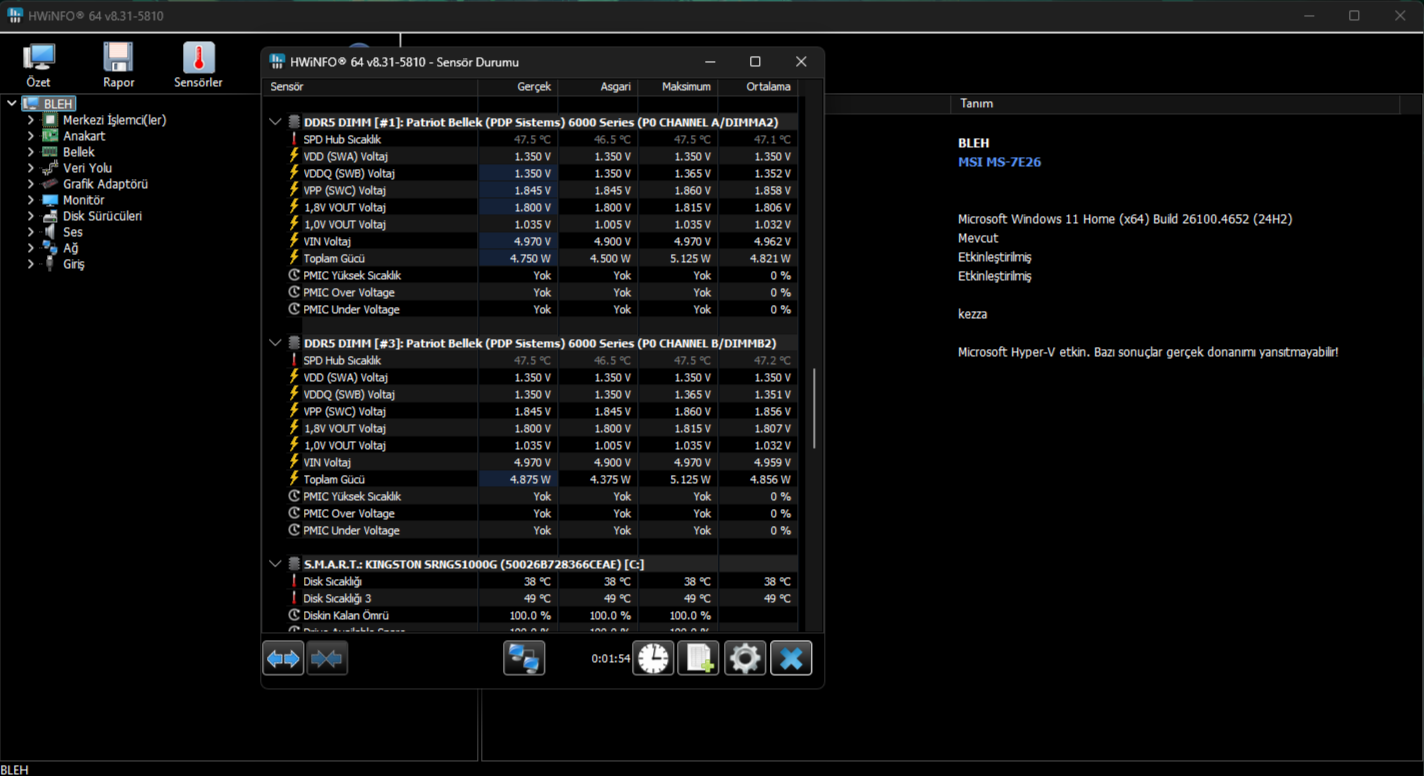Screen dimensions: 1424x776
Task: Click the clock reset timer button
Action: [x=653, y=658]
